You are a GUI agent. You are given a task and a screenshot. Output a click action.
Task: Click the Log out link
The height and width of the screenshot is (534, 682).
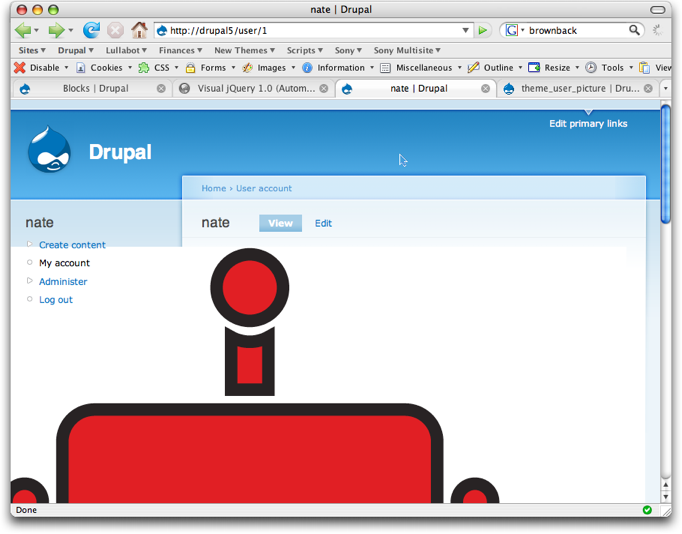coord(56,300)
